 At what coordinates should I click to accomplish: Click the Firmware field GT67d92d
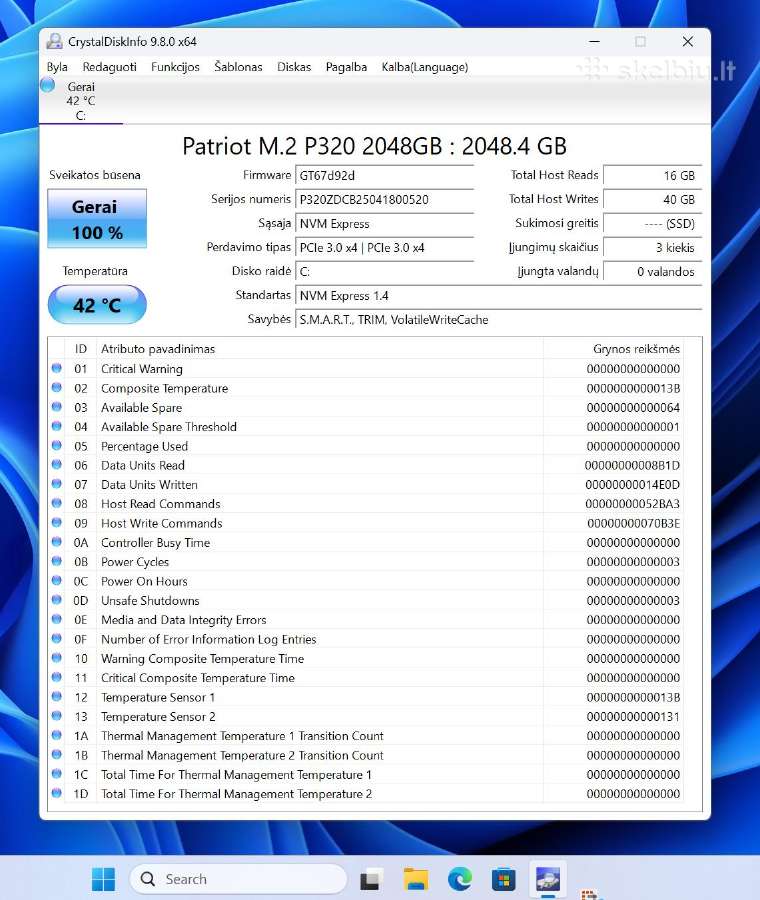tap(384, 176)
